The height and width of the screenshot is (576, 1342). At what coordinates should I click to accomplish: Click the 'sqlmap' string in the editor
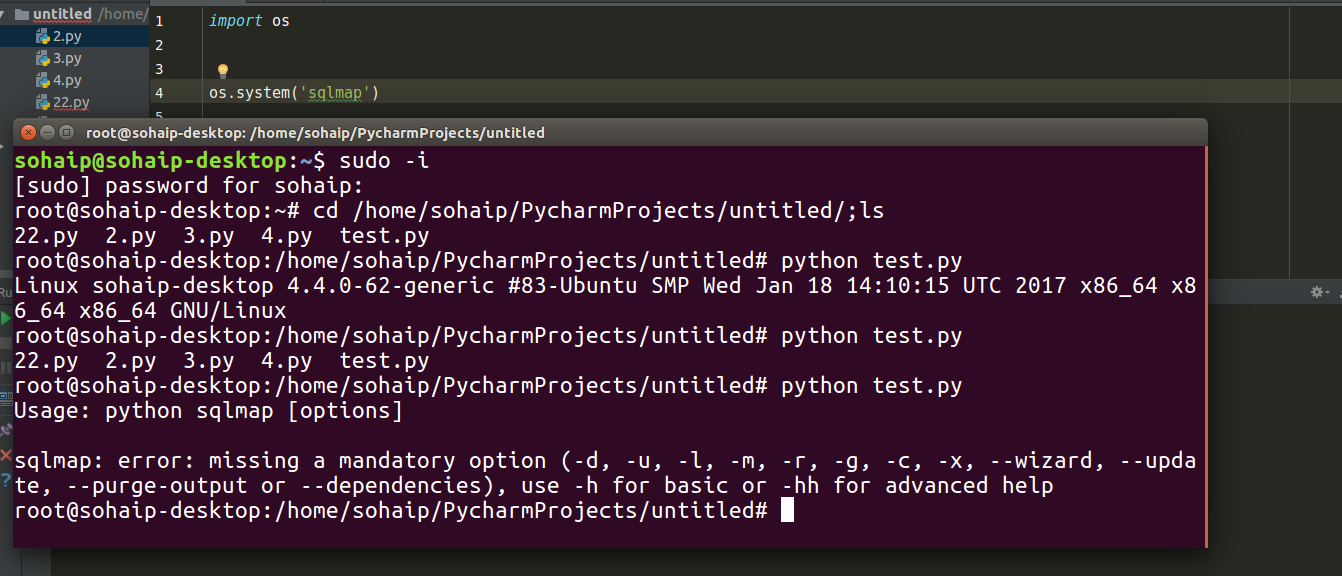coord(339,93)
